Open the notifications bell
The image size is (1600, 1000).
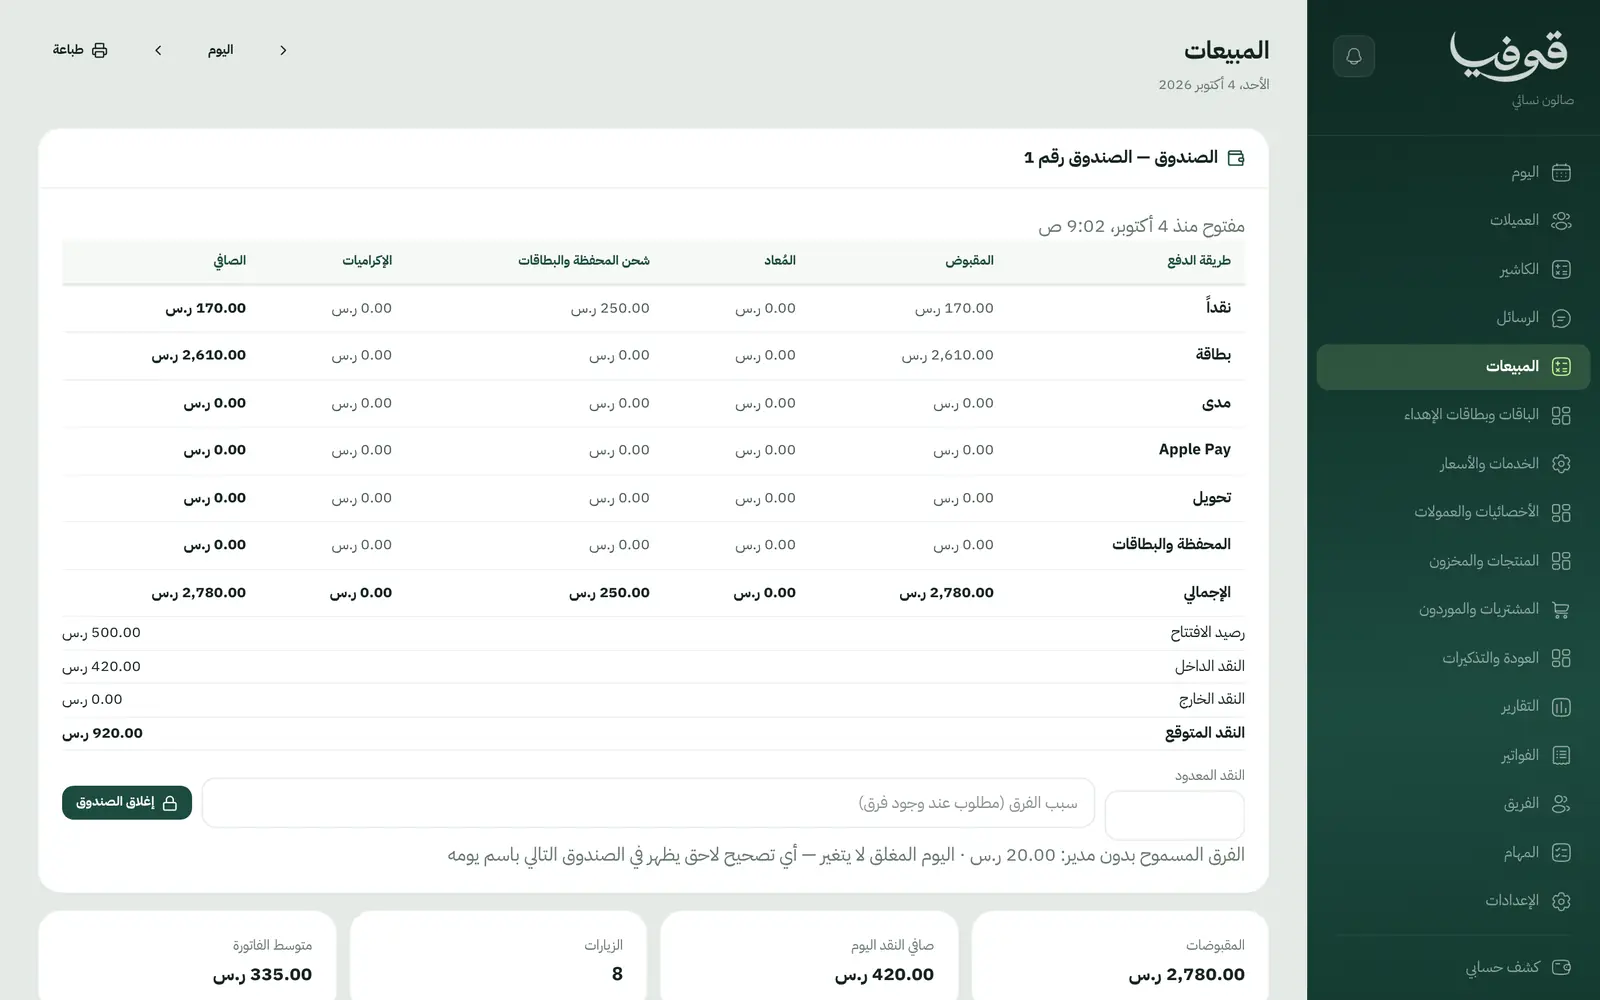1354,56
